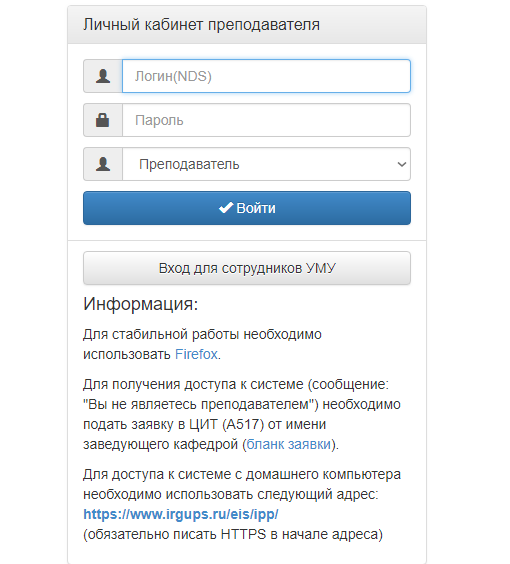
Task: Click the text about the home computer address
Action: pos(242,484)
